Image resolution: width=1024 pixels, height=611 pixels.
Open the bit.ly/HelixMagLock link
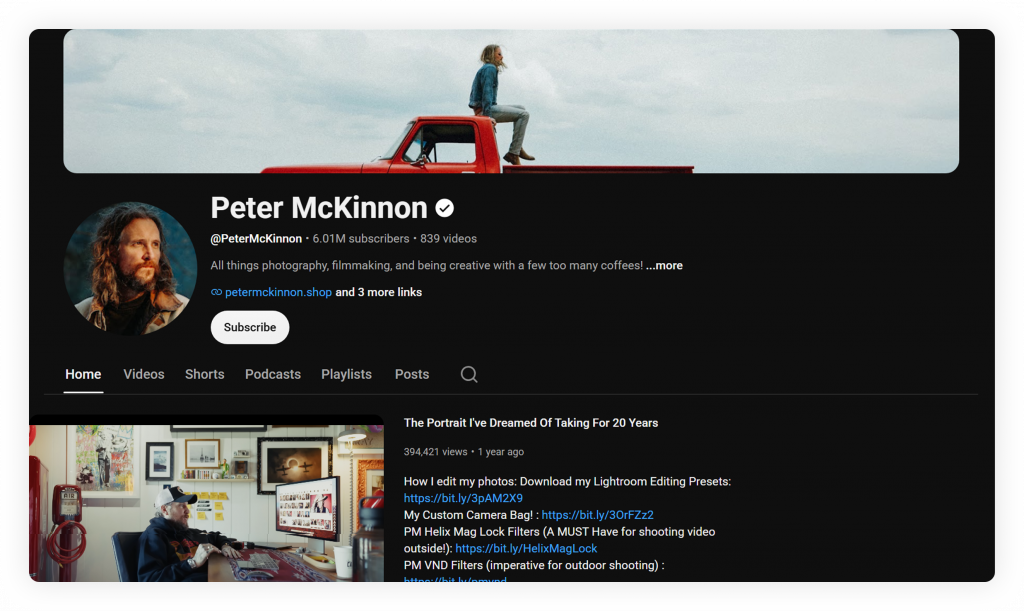point(526,549)
